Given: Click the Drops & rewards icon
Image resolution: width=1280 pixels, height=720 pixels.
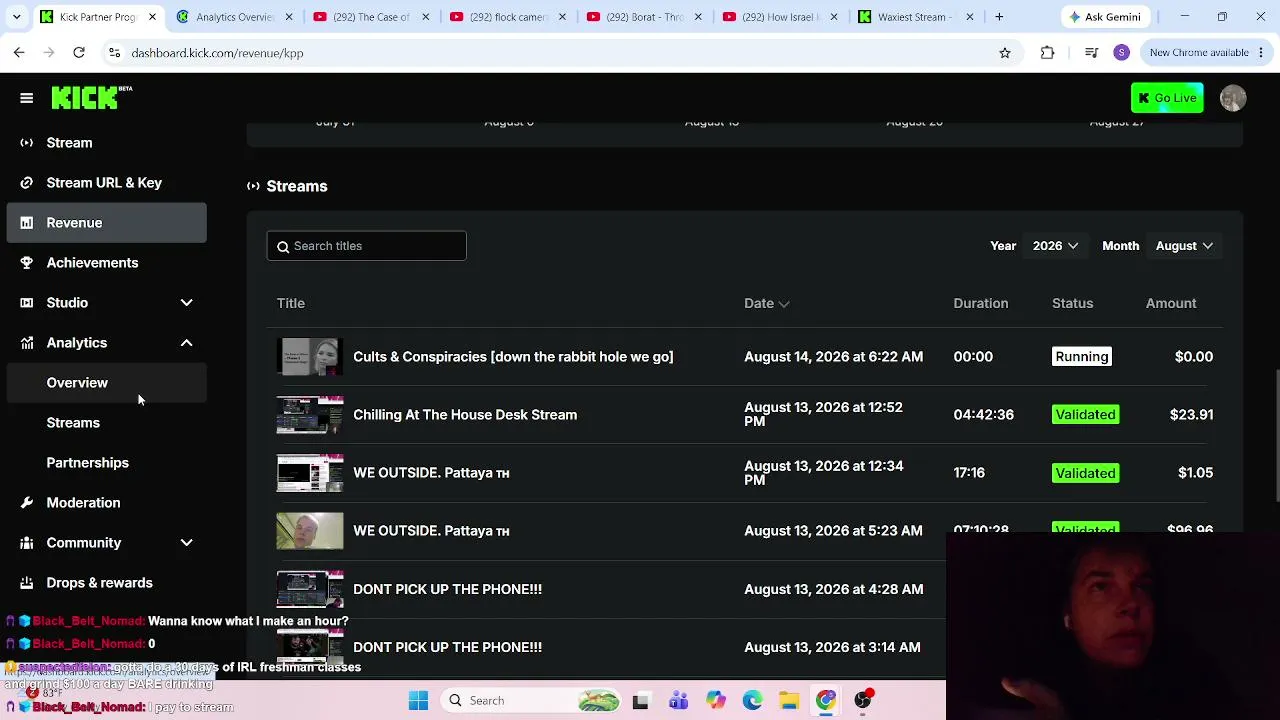Looking at the screenshot, I should (27, 583).
